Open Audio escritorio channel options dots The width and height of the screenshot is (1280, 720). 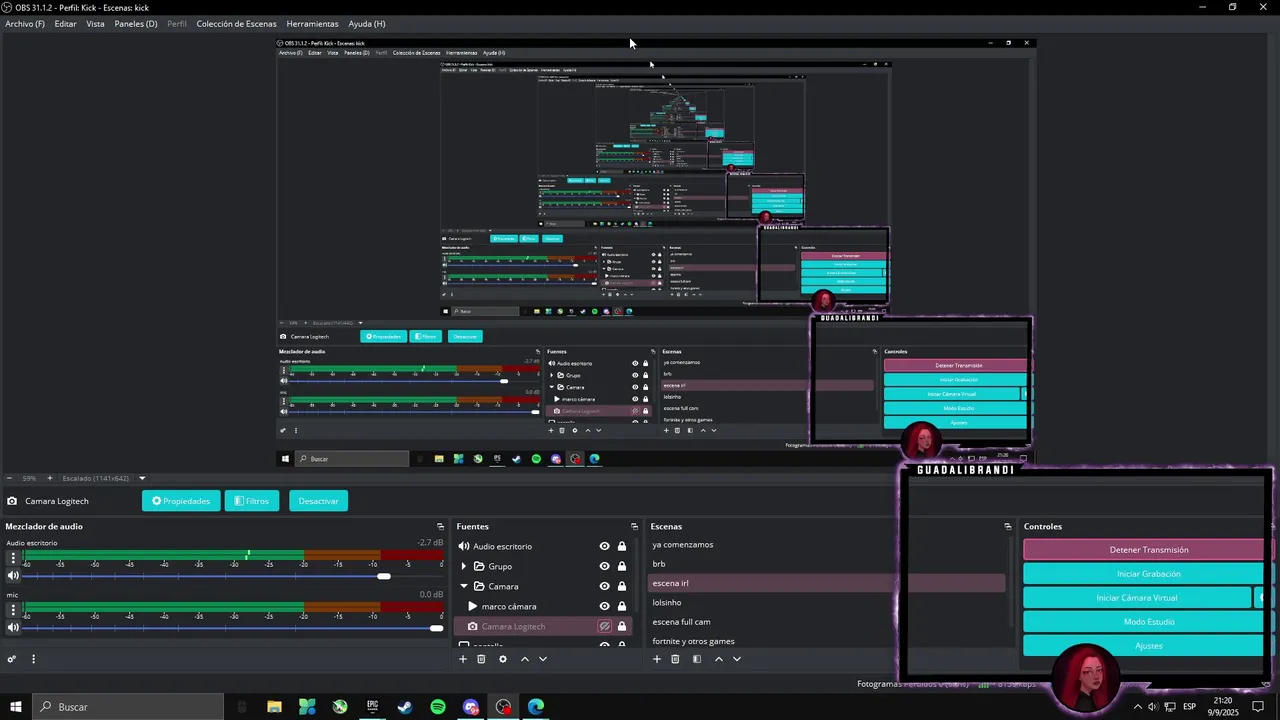13,559
